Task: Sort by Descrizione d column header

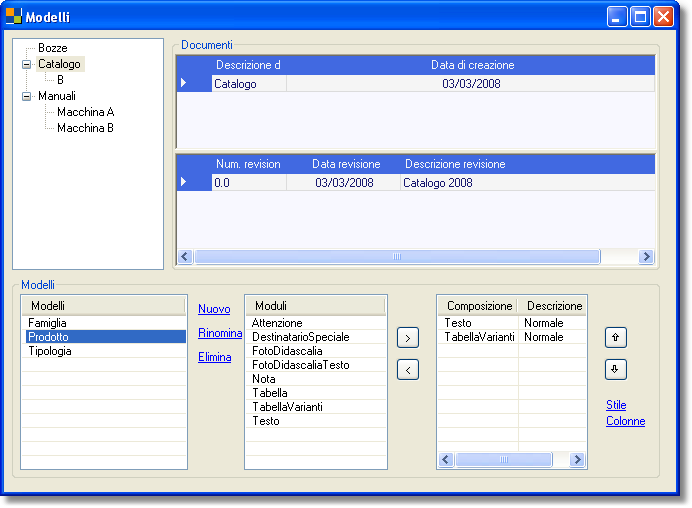Action: 248,65
